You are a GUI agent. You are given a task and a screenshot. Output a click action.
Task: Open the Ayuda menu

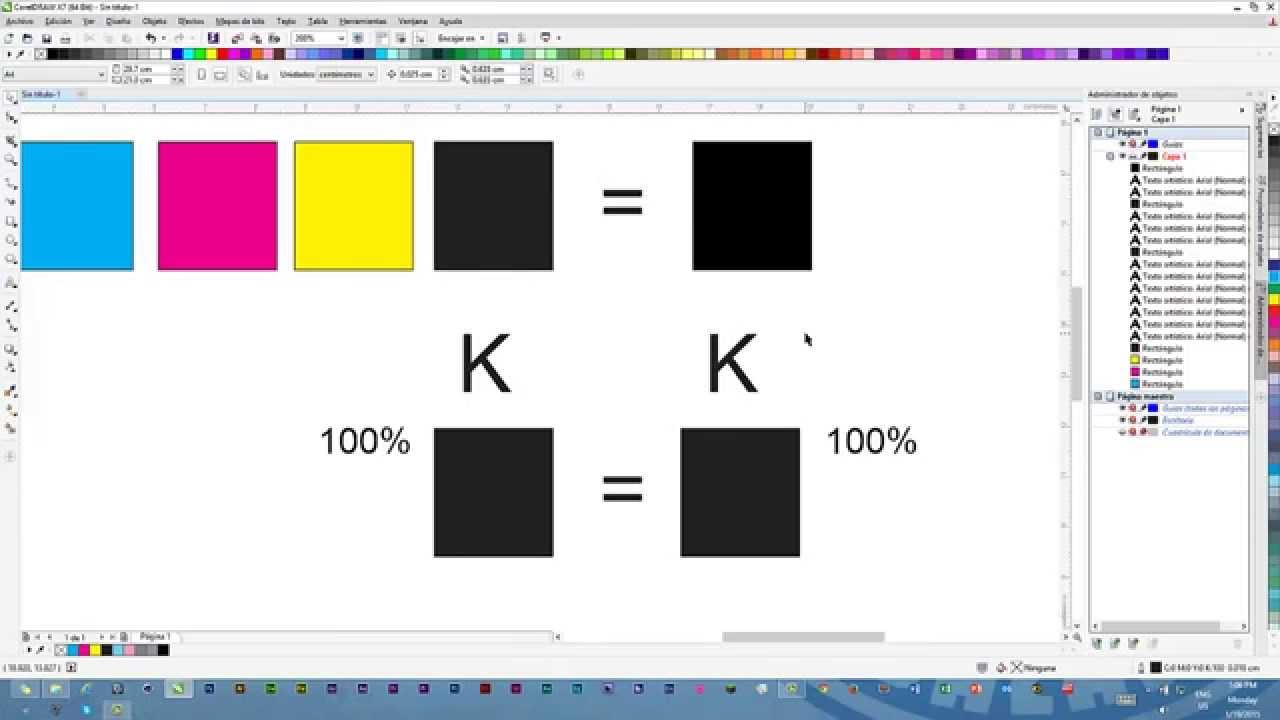click(x=451, y=21)
